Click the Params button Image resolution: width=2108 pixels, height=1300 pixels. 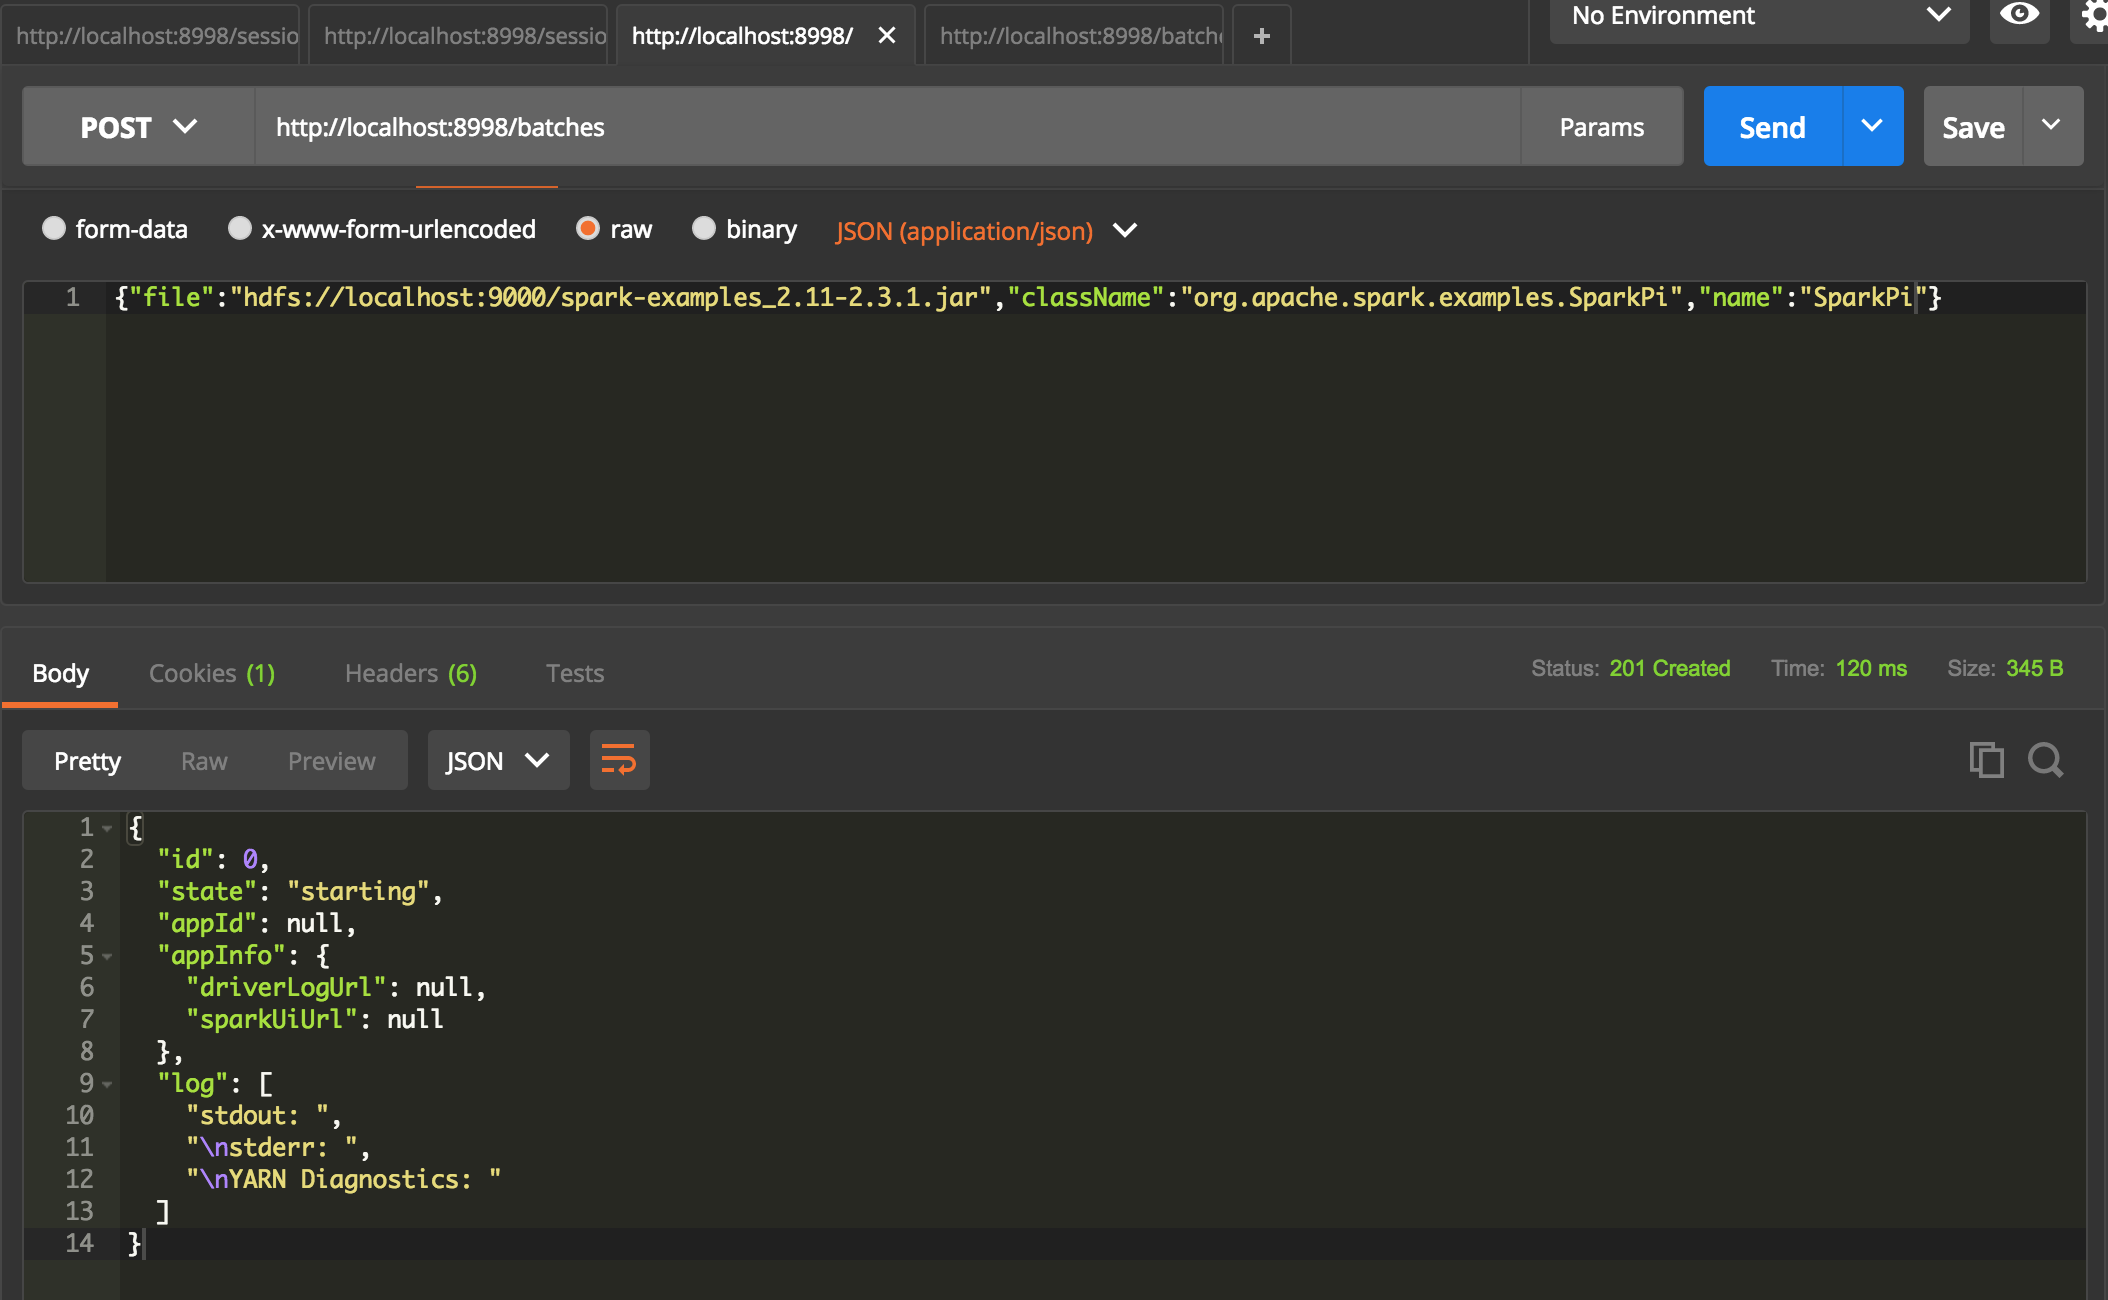point(1601,127)
